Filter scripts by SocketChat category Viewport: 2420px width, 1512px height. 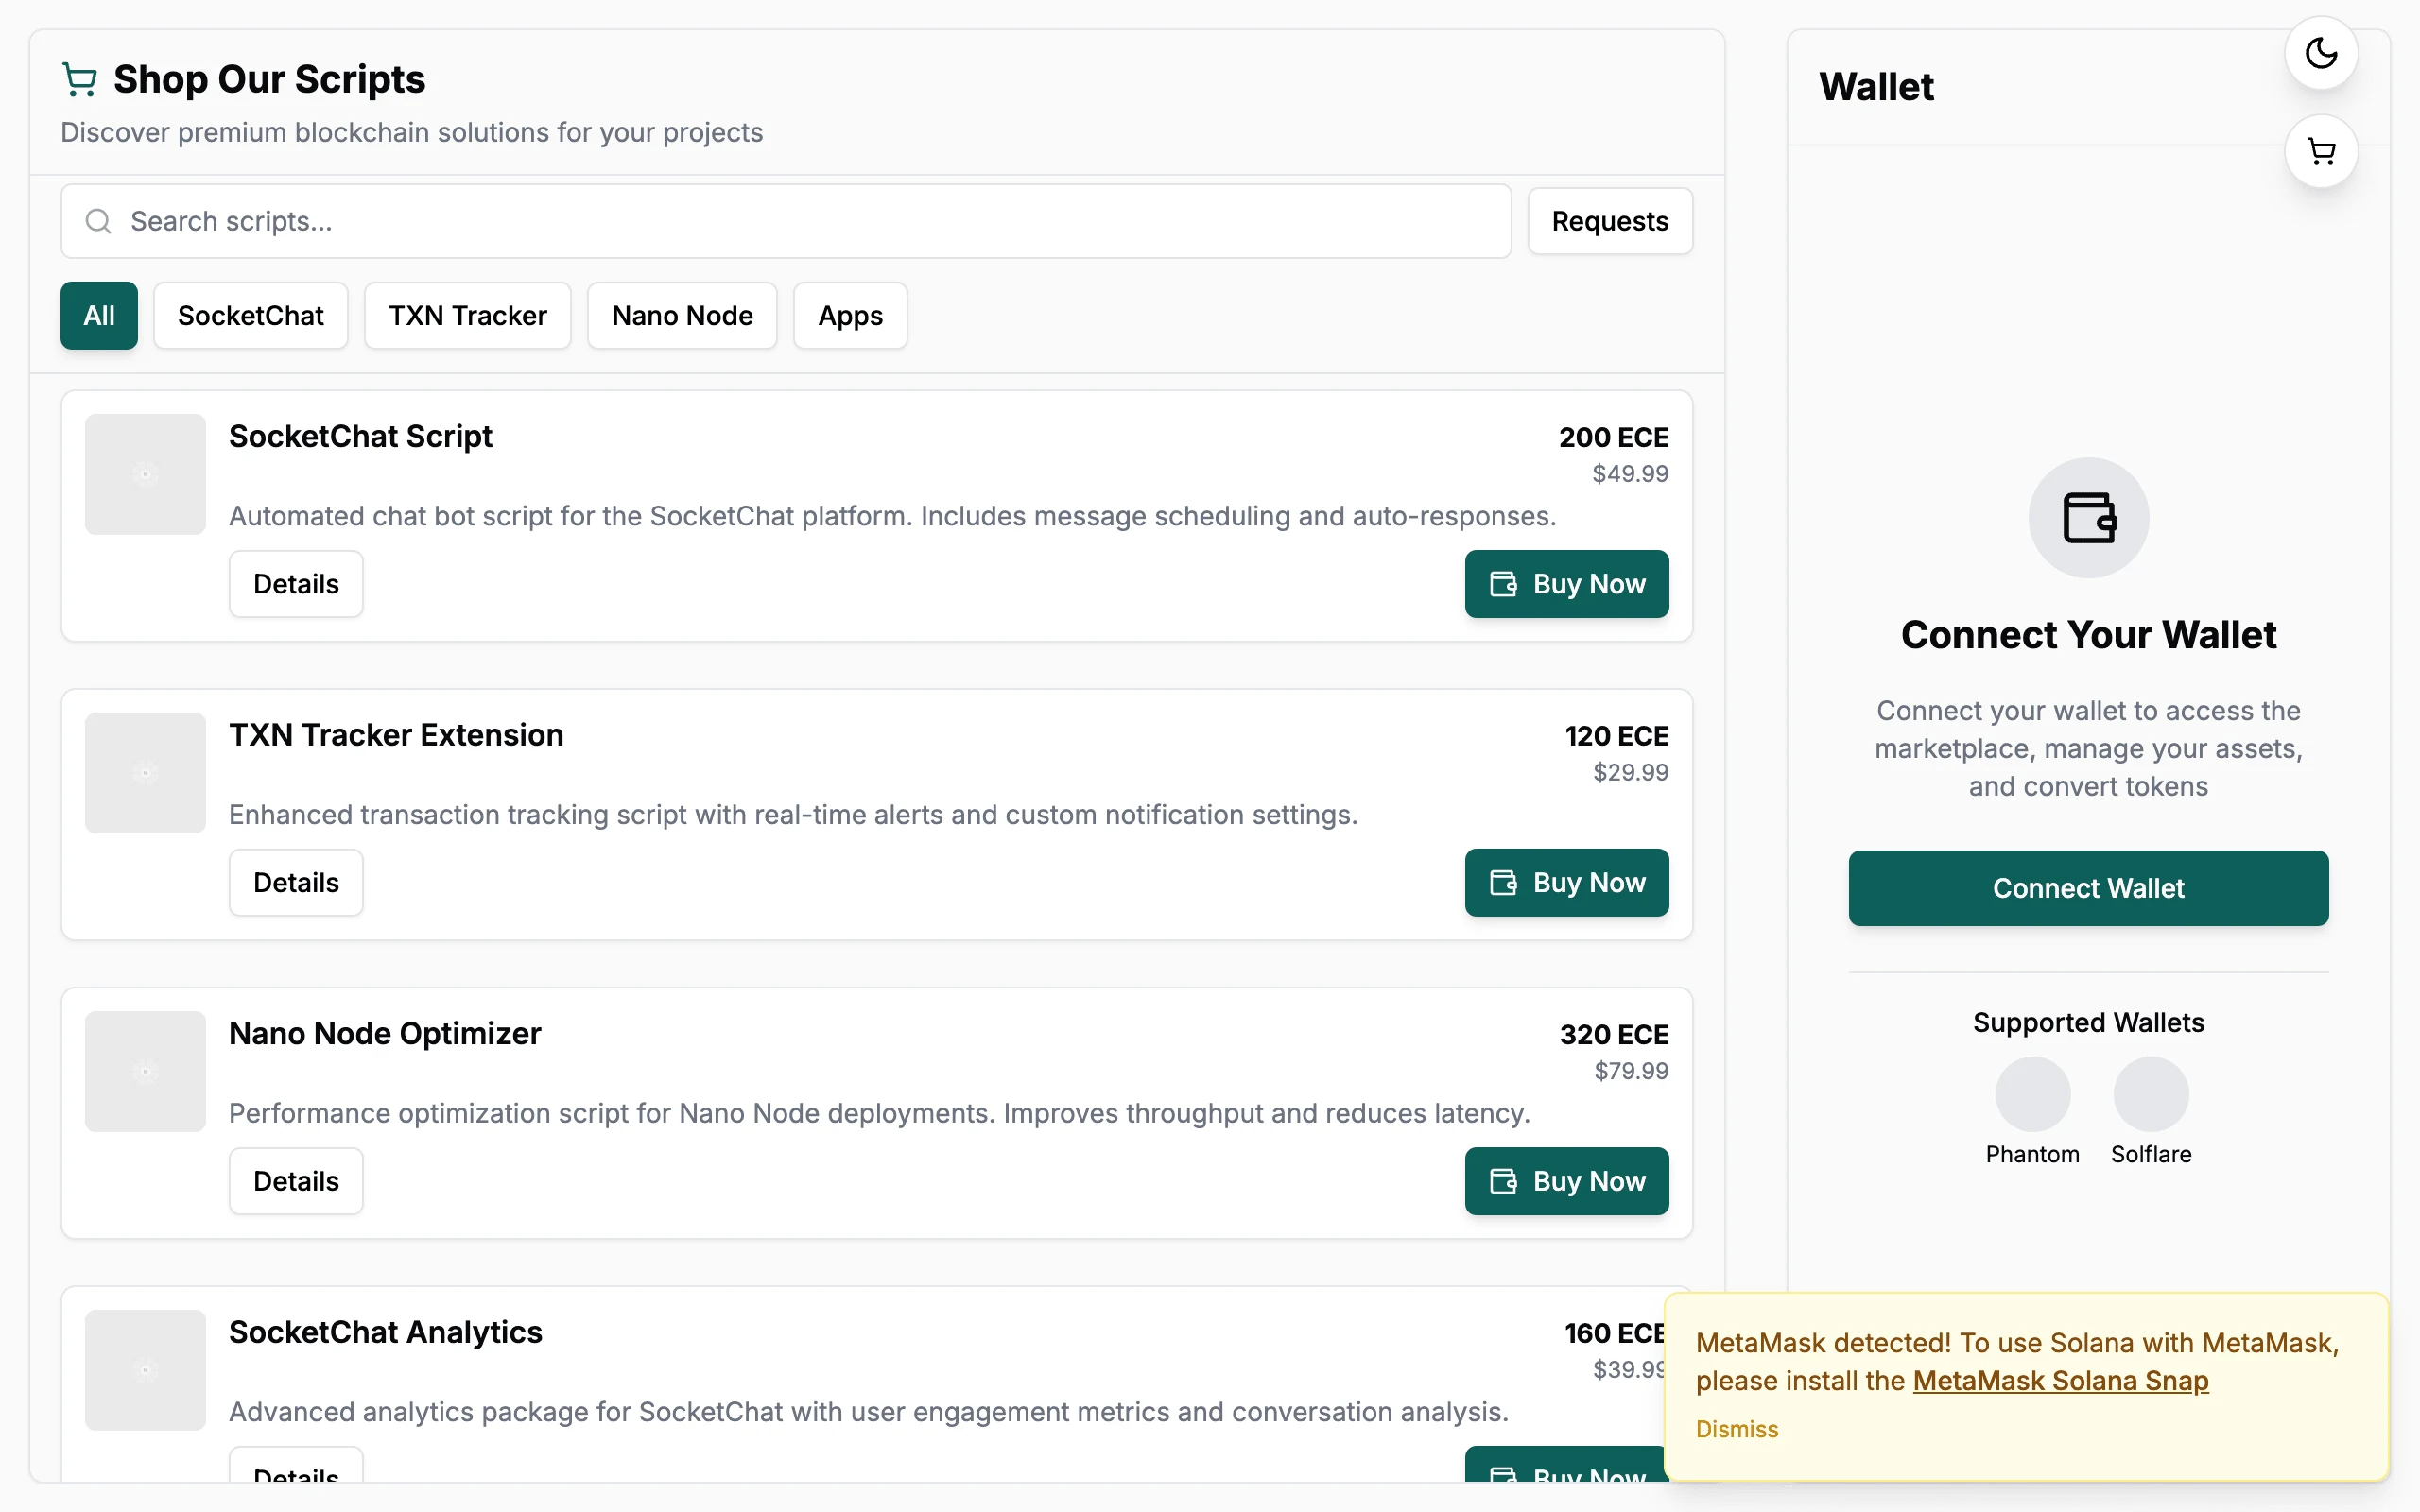[x=251, y=316]
